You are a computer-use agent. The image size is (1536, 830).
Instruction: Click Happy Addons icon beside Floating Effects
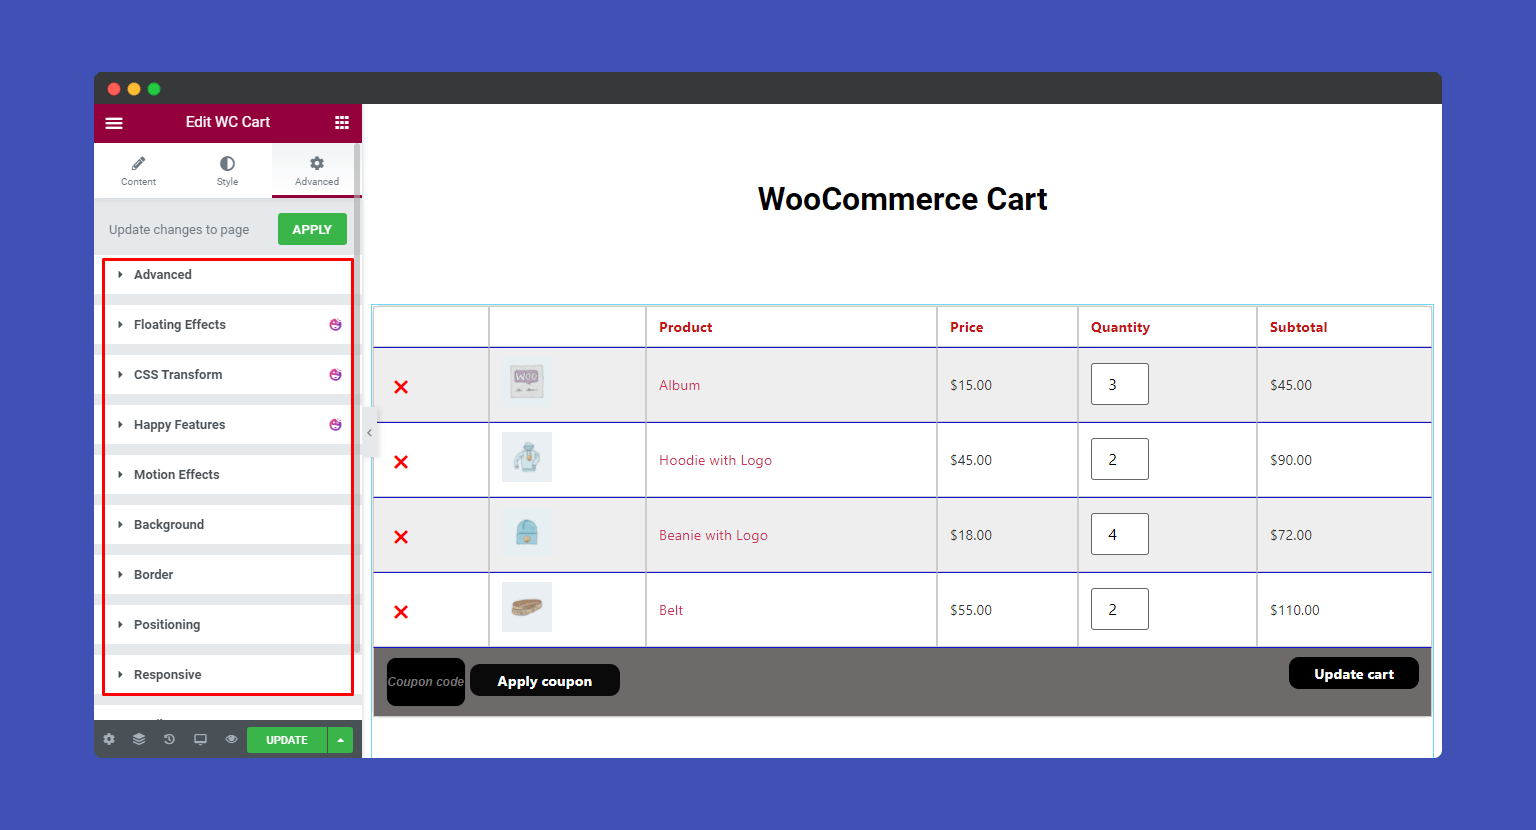[x=336, y=325]
